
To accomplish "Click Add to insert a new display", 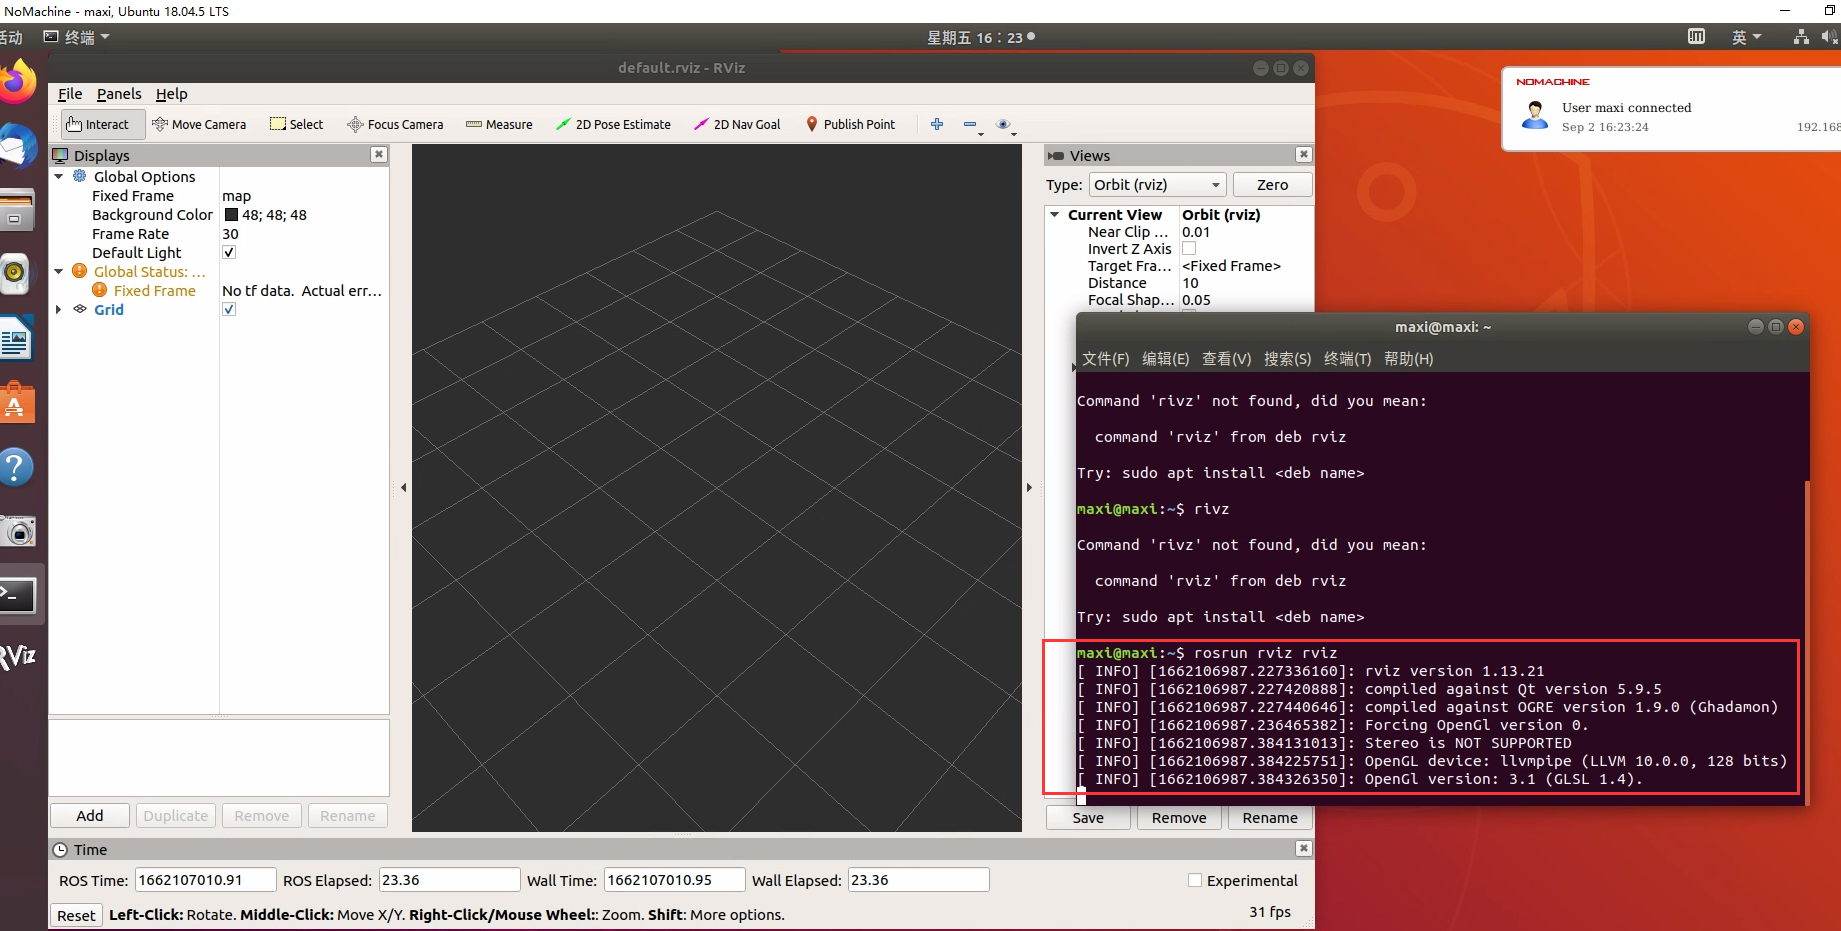I will click(x=89, y=815).
